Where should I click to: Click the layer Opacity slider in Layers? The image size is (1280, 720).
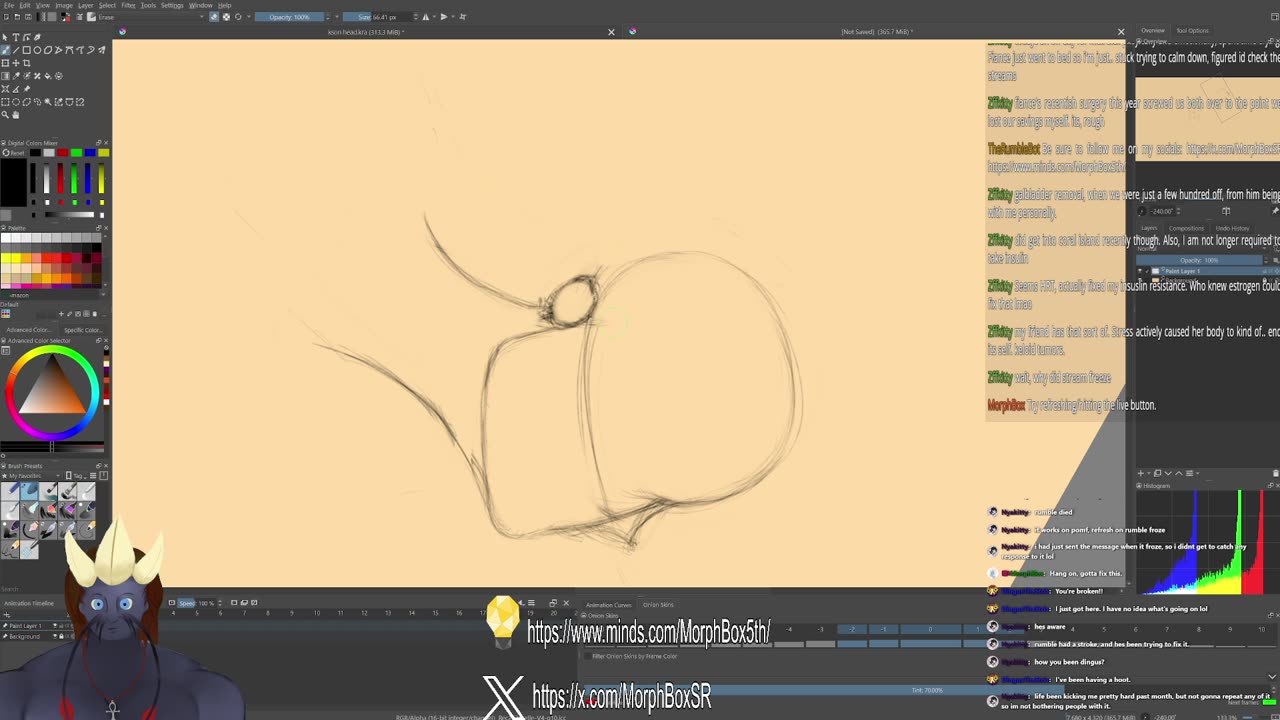pos(1199,260)
